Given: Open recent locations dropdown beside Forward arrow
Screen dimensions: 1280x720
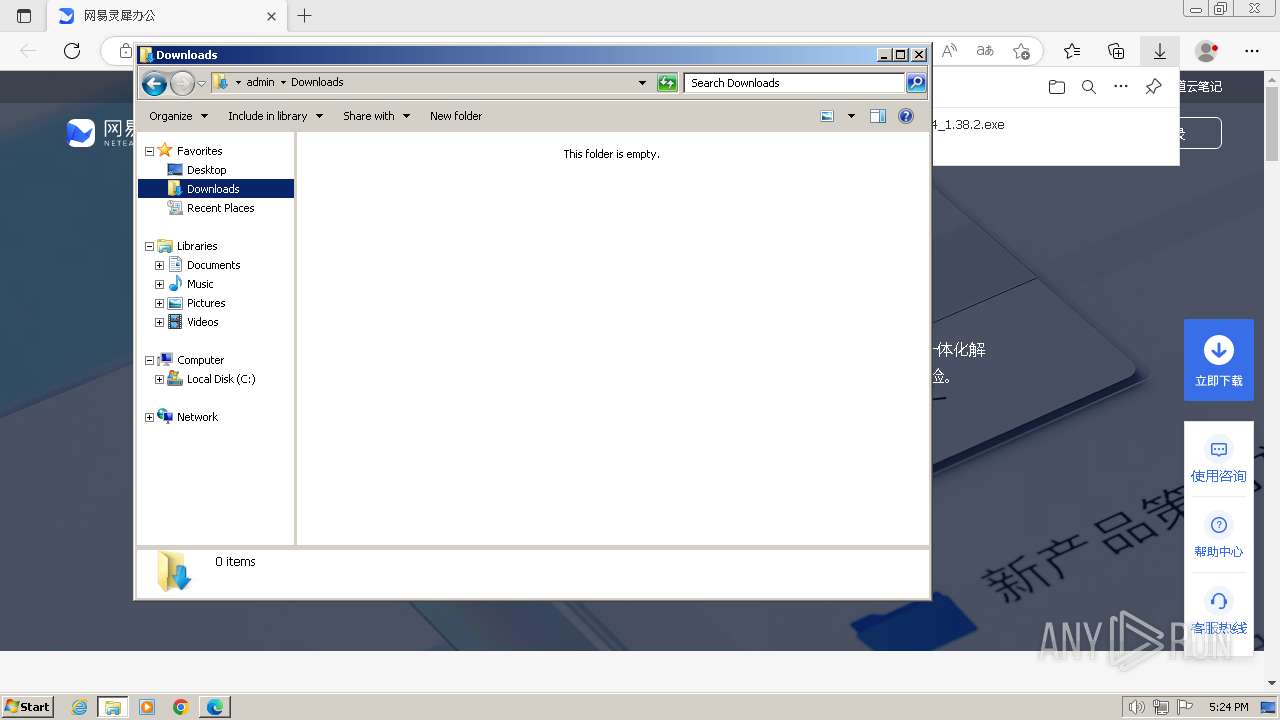Looking at the screenshot, I should pos(201,83).
